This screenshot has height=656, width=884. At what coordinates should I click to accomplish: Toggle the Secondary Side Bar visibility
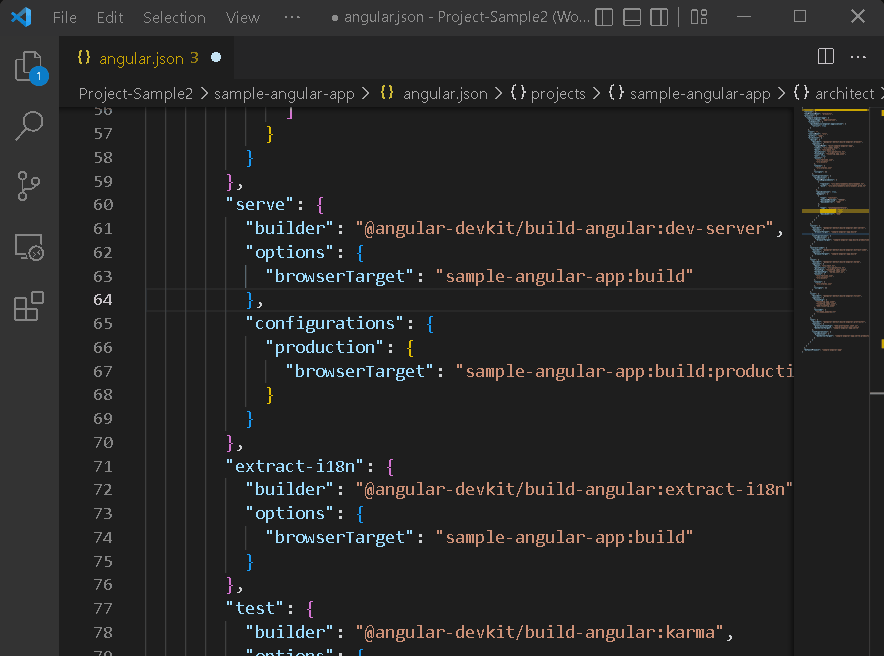pyautogui.click(x=659, y=17)
